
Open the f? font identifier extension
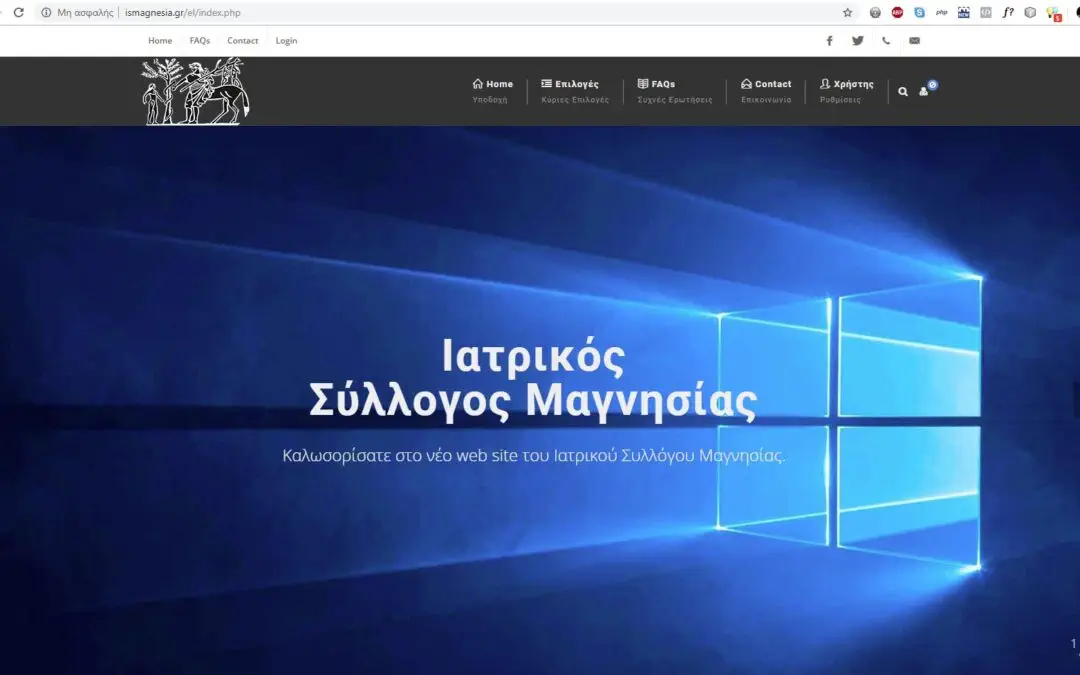[1008, 12]
